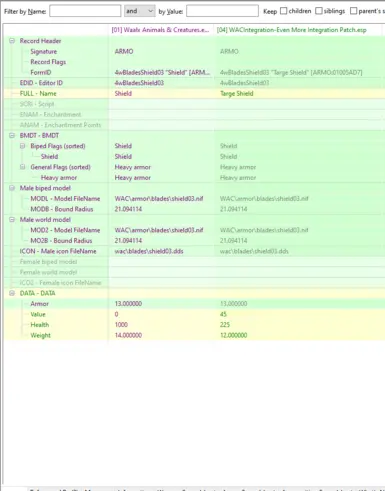Viewport: 385px width, 491px height.
Task: Enable the Keep children checkbox
Action: tap(283, 11)
